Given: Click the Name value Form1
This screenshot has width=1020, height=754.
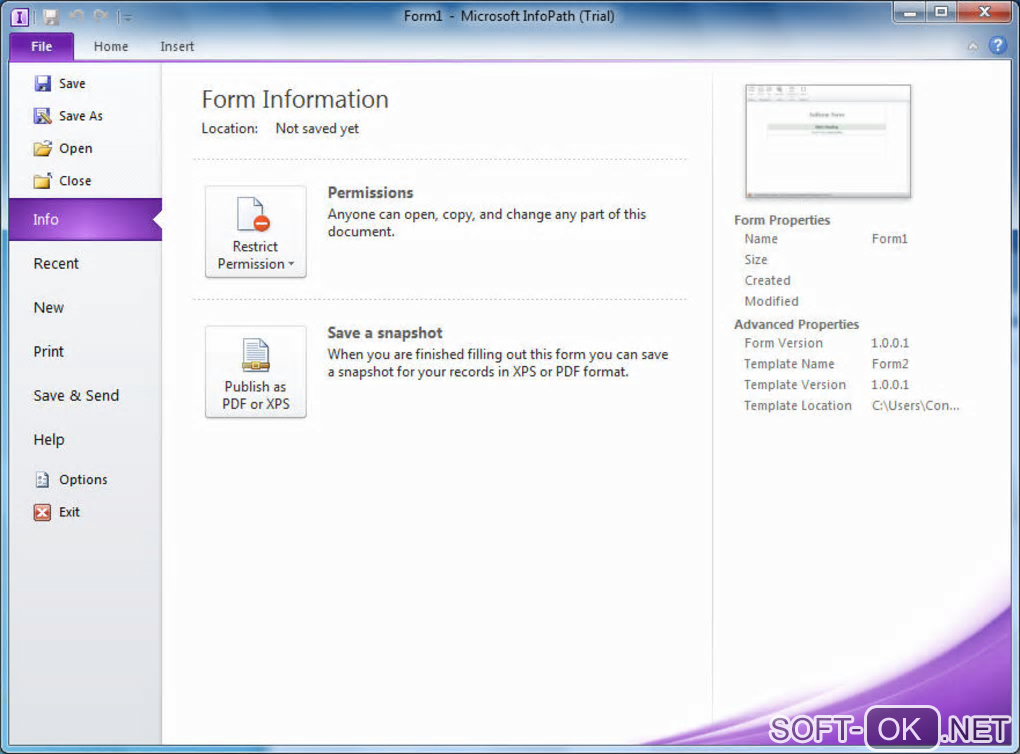Looking at the screenshot, I should pyautogui.click(x=889, y=239).
